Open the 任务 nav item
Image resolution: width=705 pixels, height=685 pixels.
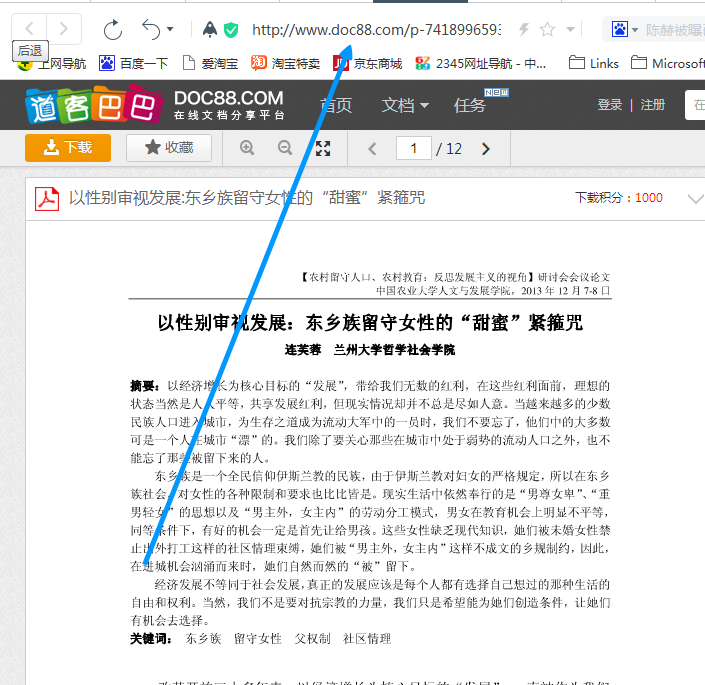click(470, 105)
